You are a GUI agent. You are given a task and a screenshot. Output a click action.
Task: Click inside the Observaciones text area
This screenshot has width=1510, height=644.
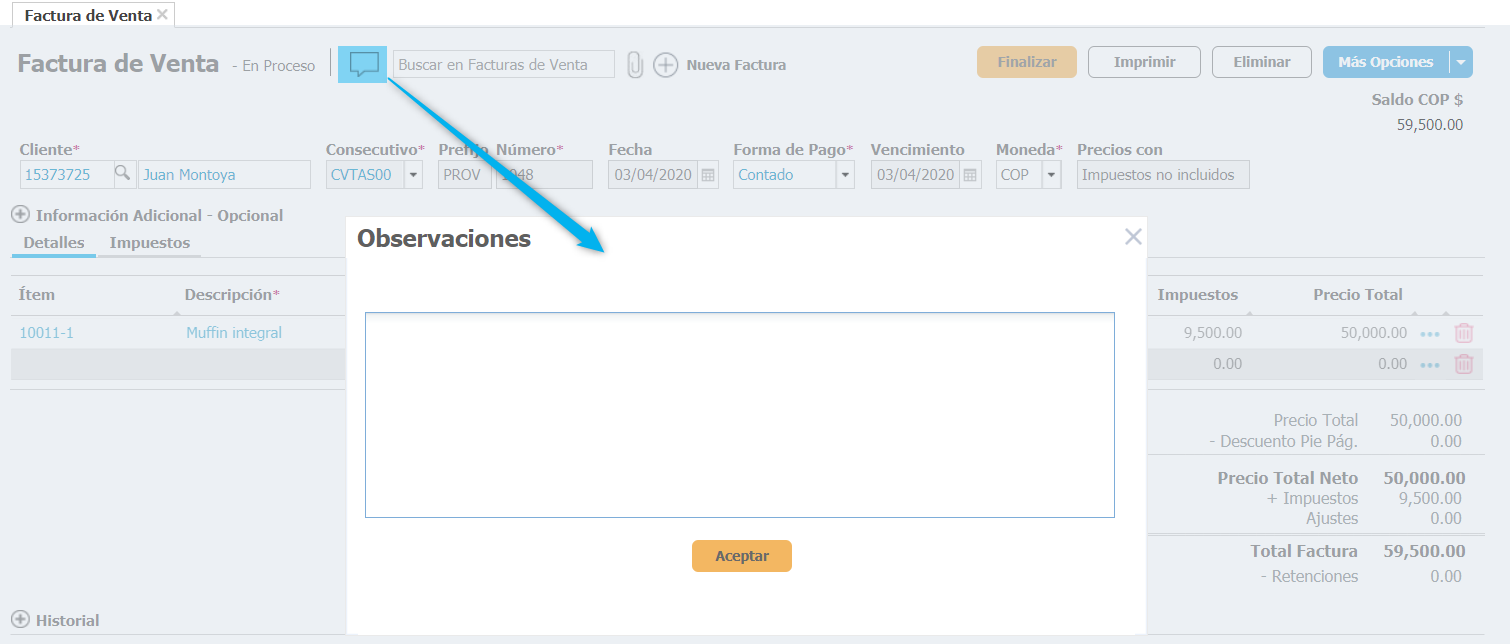(739, 415)
